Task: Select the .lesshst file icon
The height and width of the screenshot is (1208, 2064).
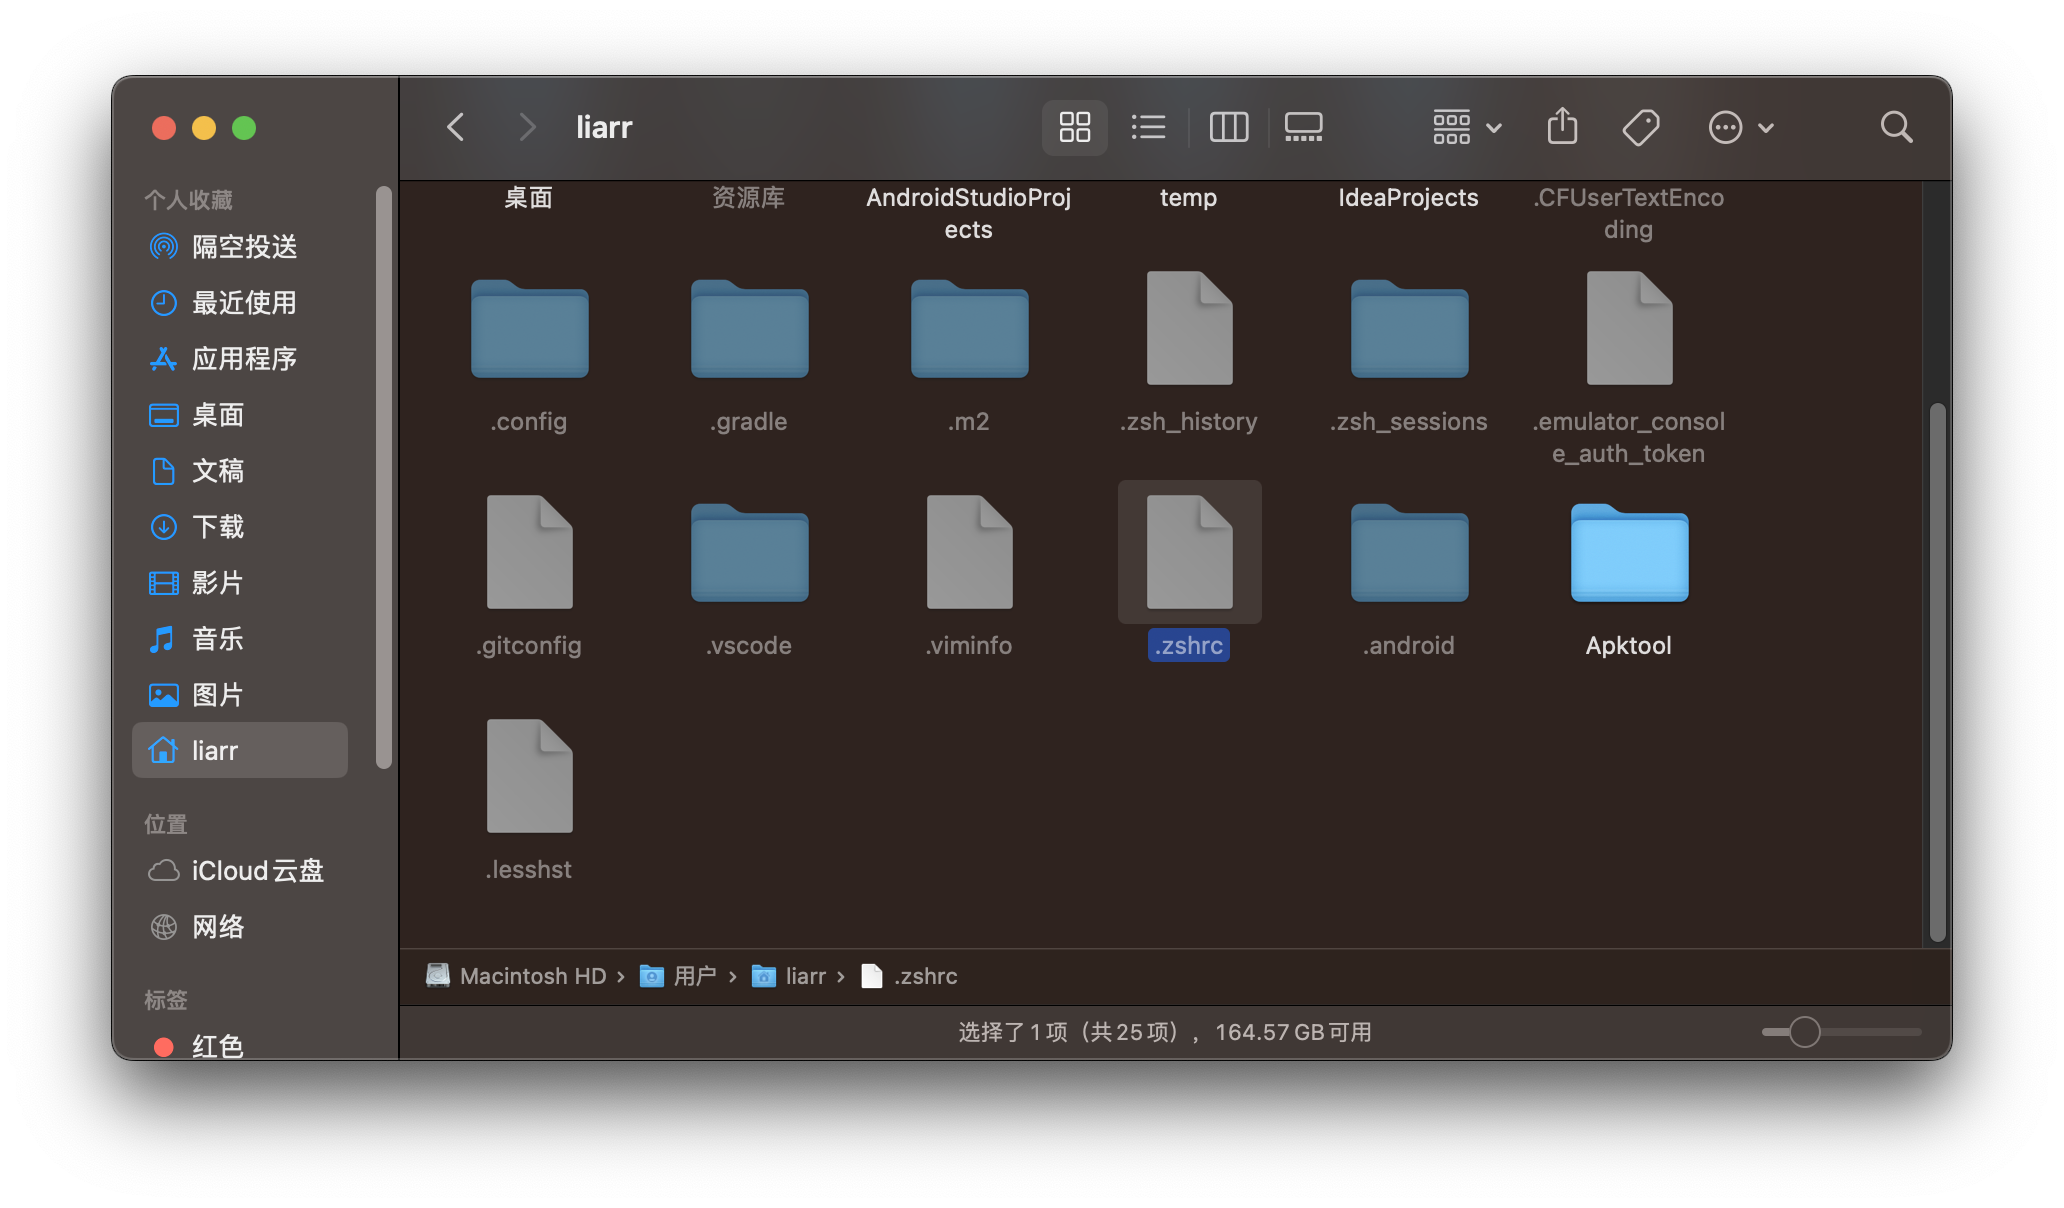Action: (529, 776)
